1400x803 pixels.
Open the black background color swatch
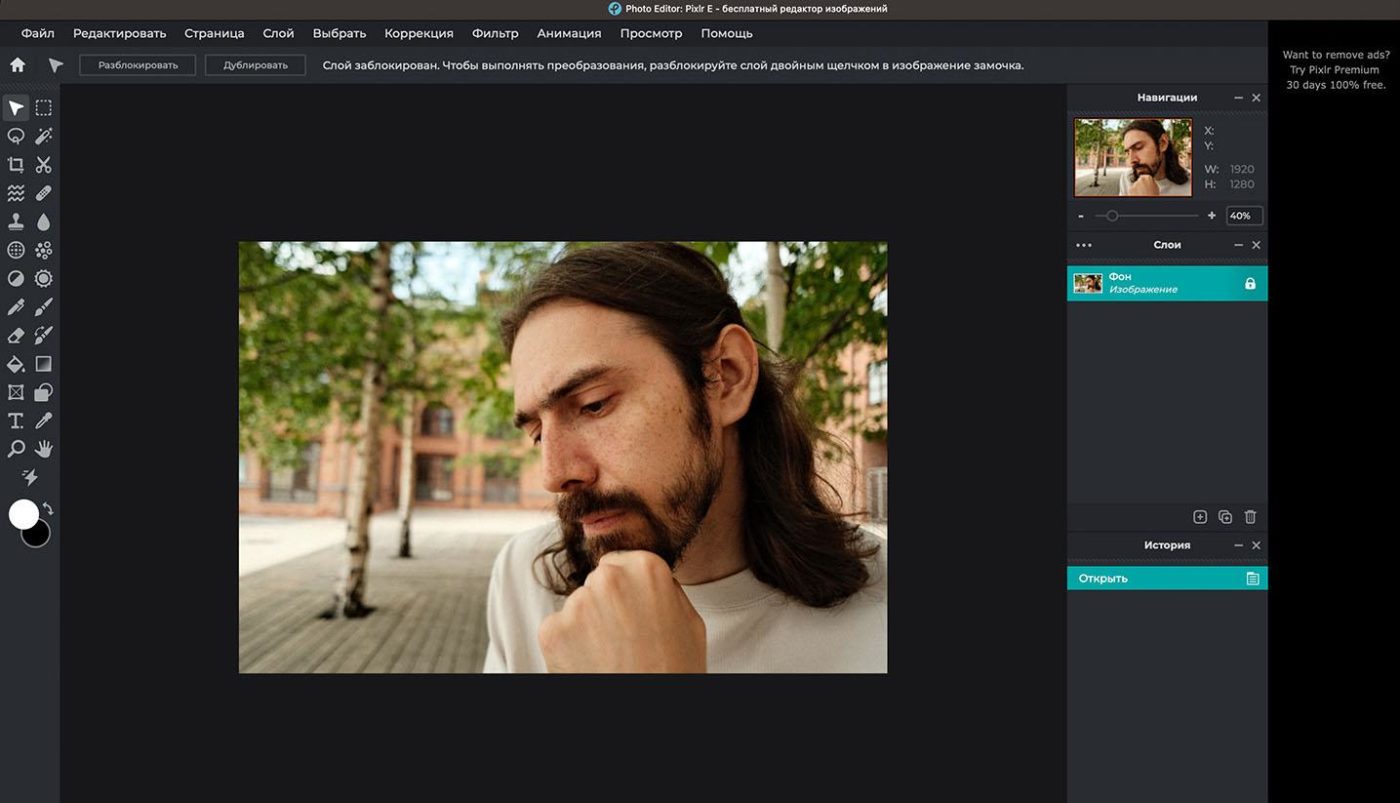pyautogui.click(x=38, y=535)
